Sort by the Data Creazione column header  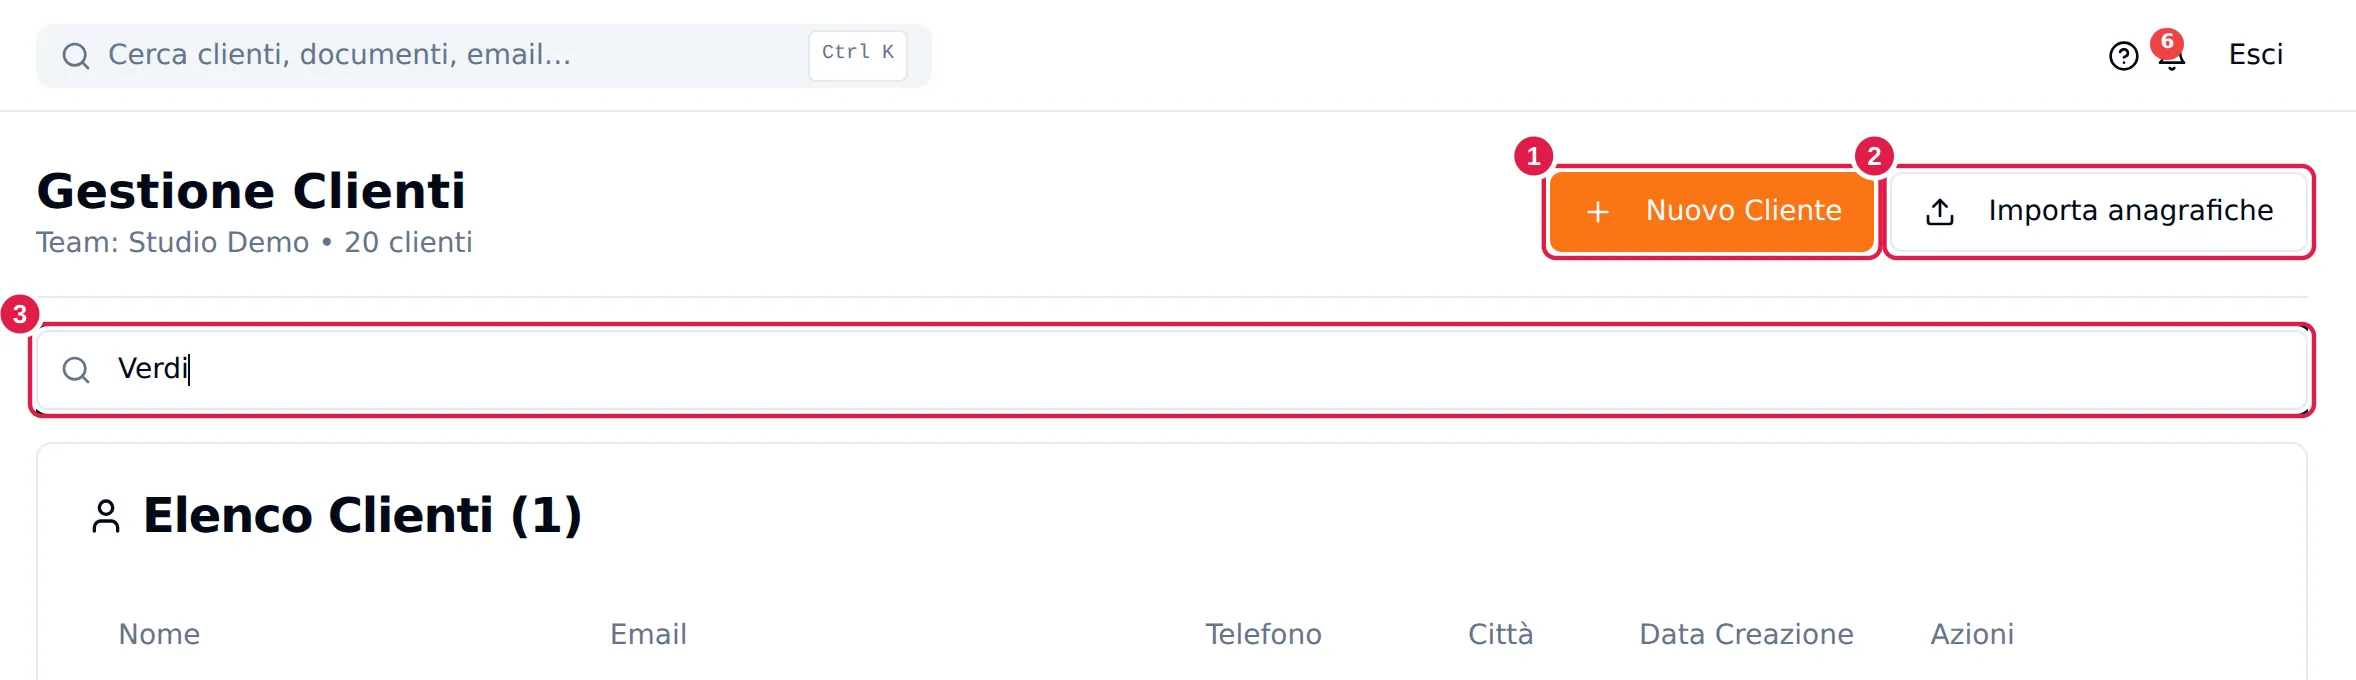pyautogui.click(x=1746, y=634)
